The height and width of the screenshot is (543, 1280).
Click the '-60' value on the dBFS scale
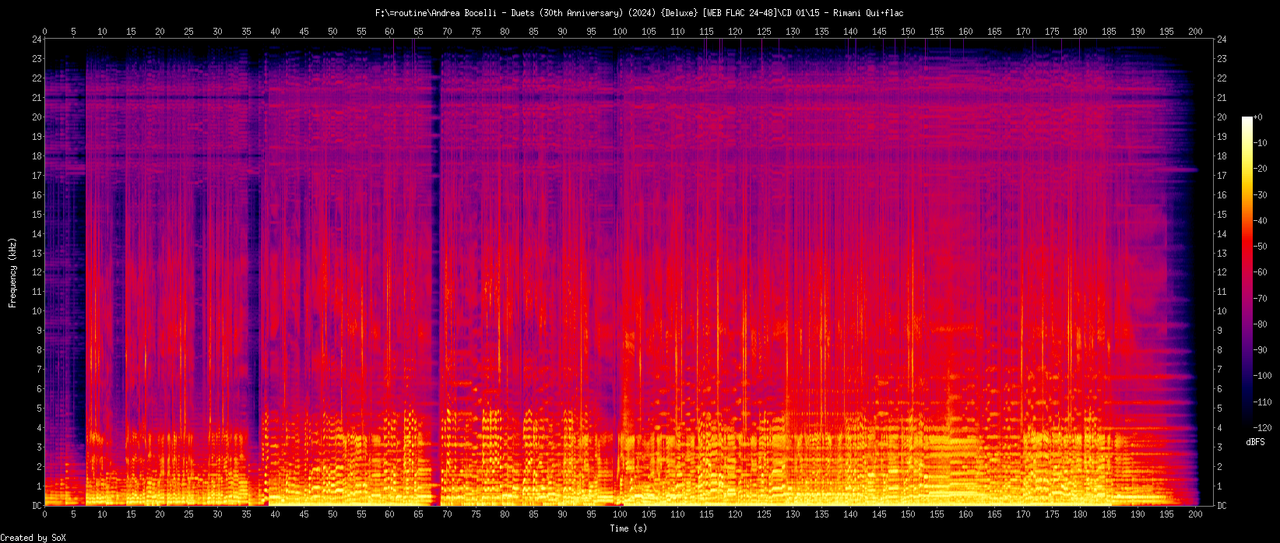click(1260, 272)
